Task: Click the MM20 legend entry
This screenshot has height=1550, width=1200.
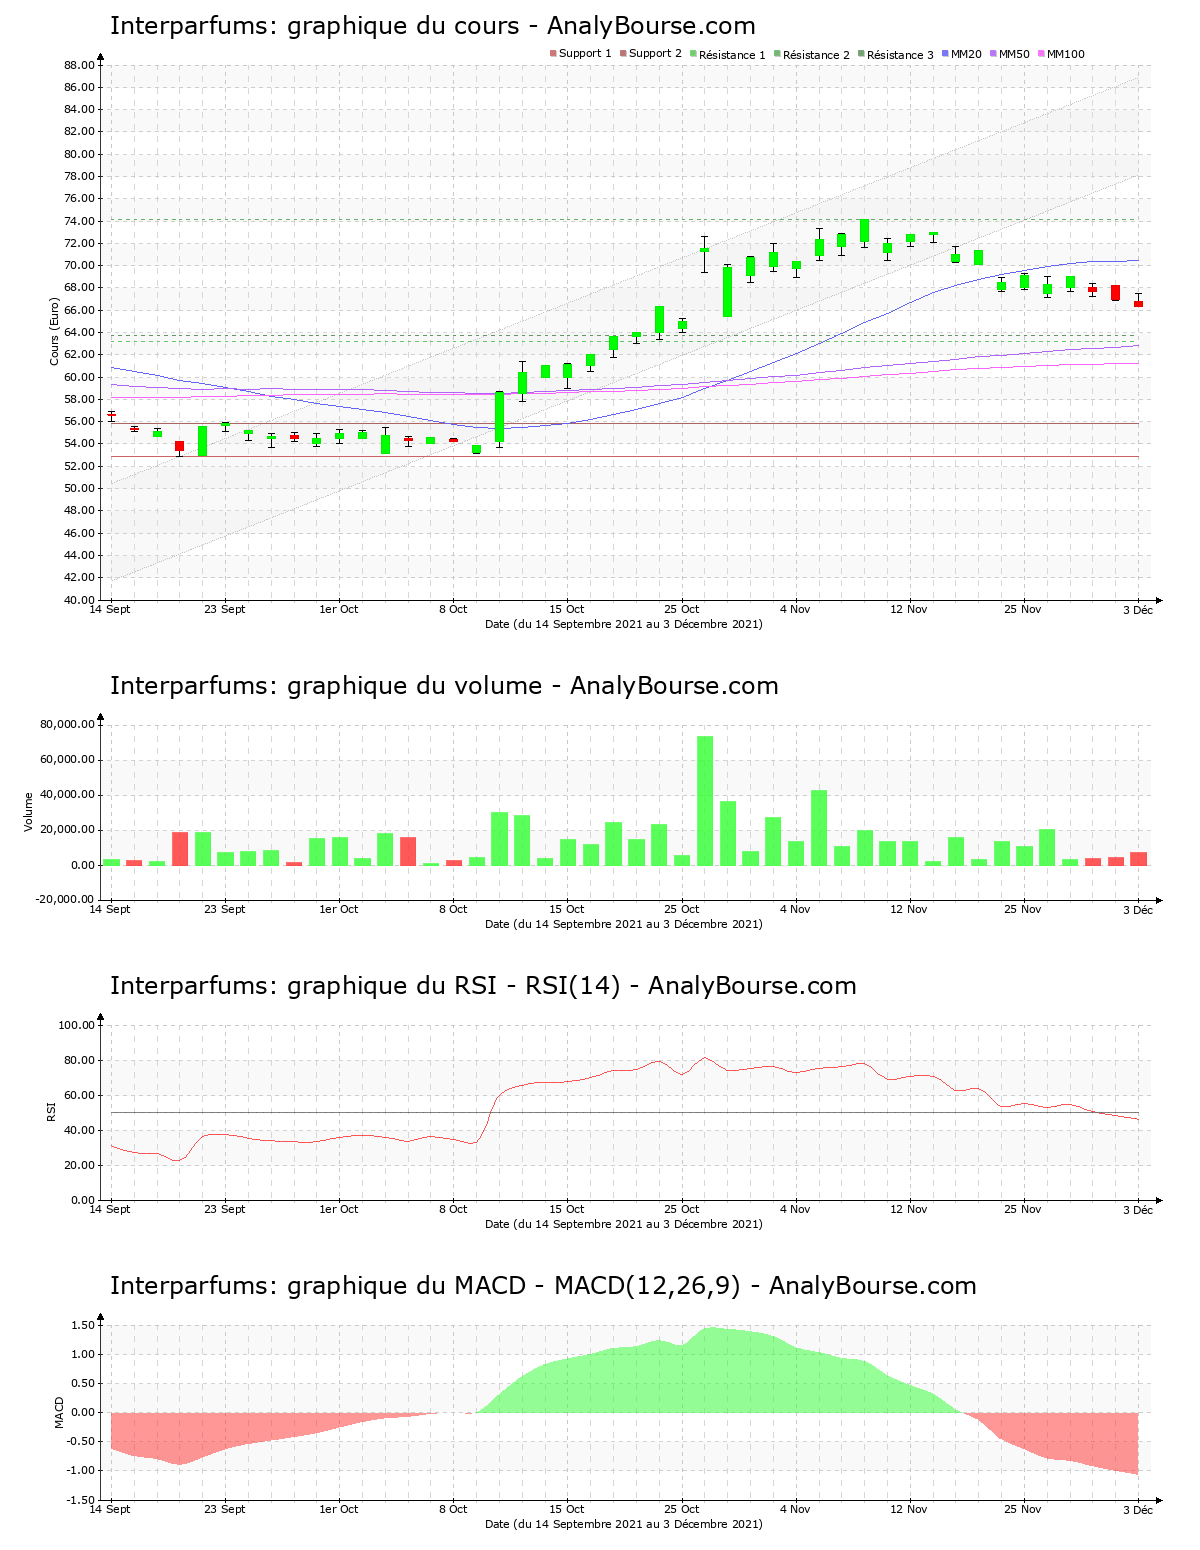Action: [x=962, y=54]
